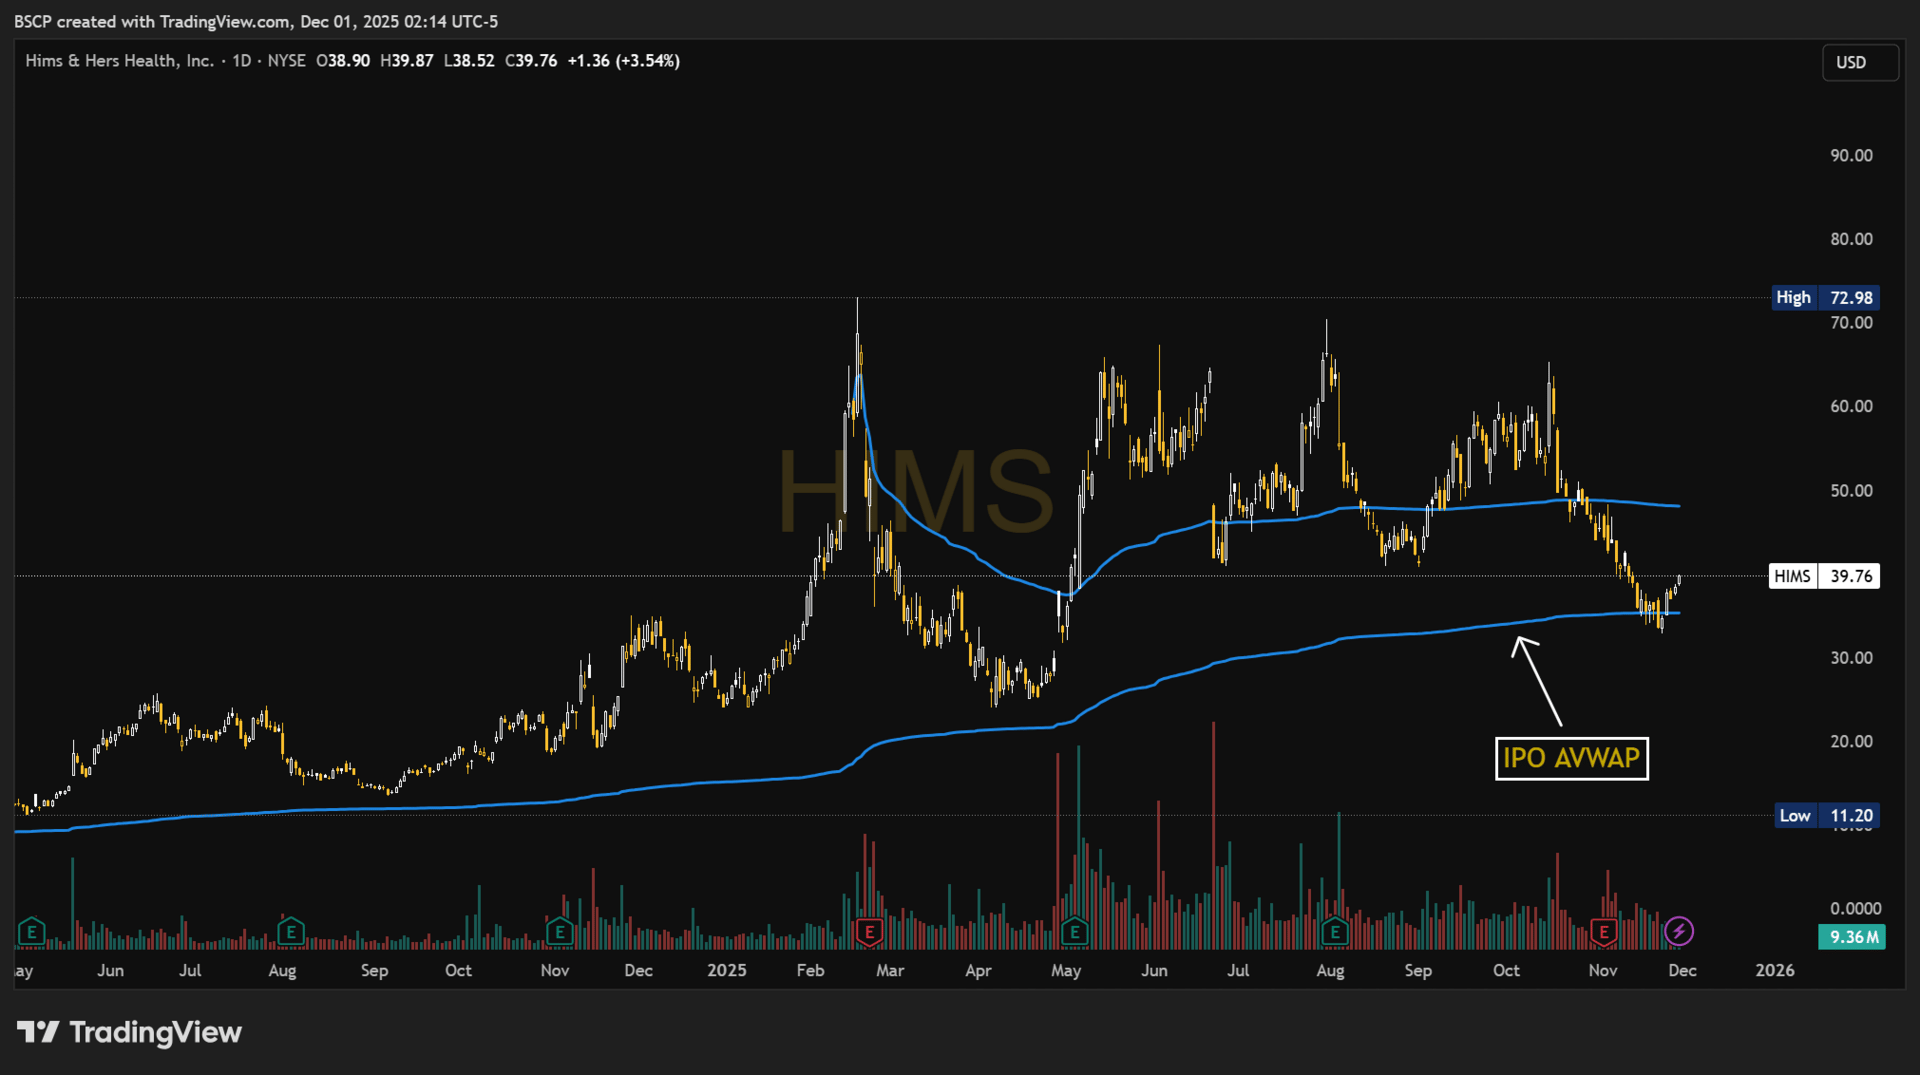1920x1075 pixels.
Task: Click the 30.00 price axis label
Action: pos(1851,658)
